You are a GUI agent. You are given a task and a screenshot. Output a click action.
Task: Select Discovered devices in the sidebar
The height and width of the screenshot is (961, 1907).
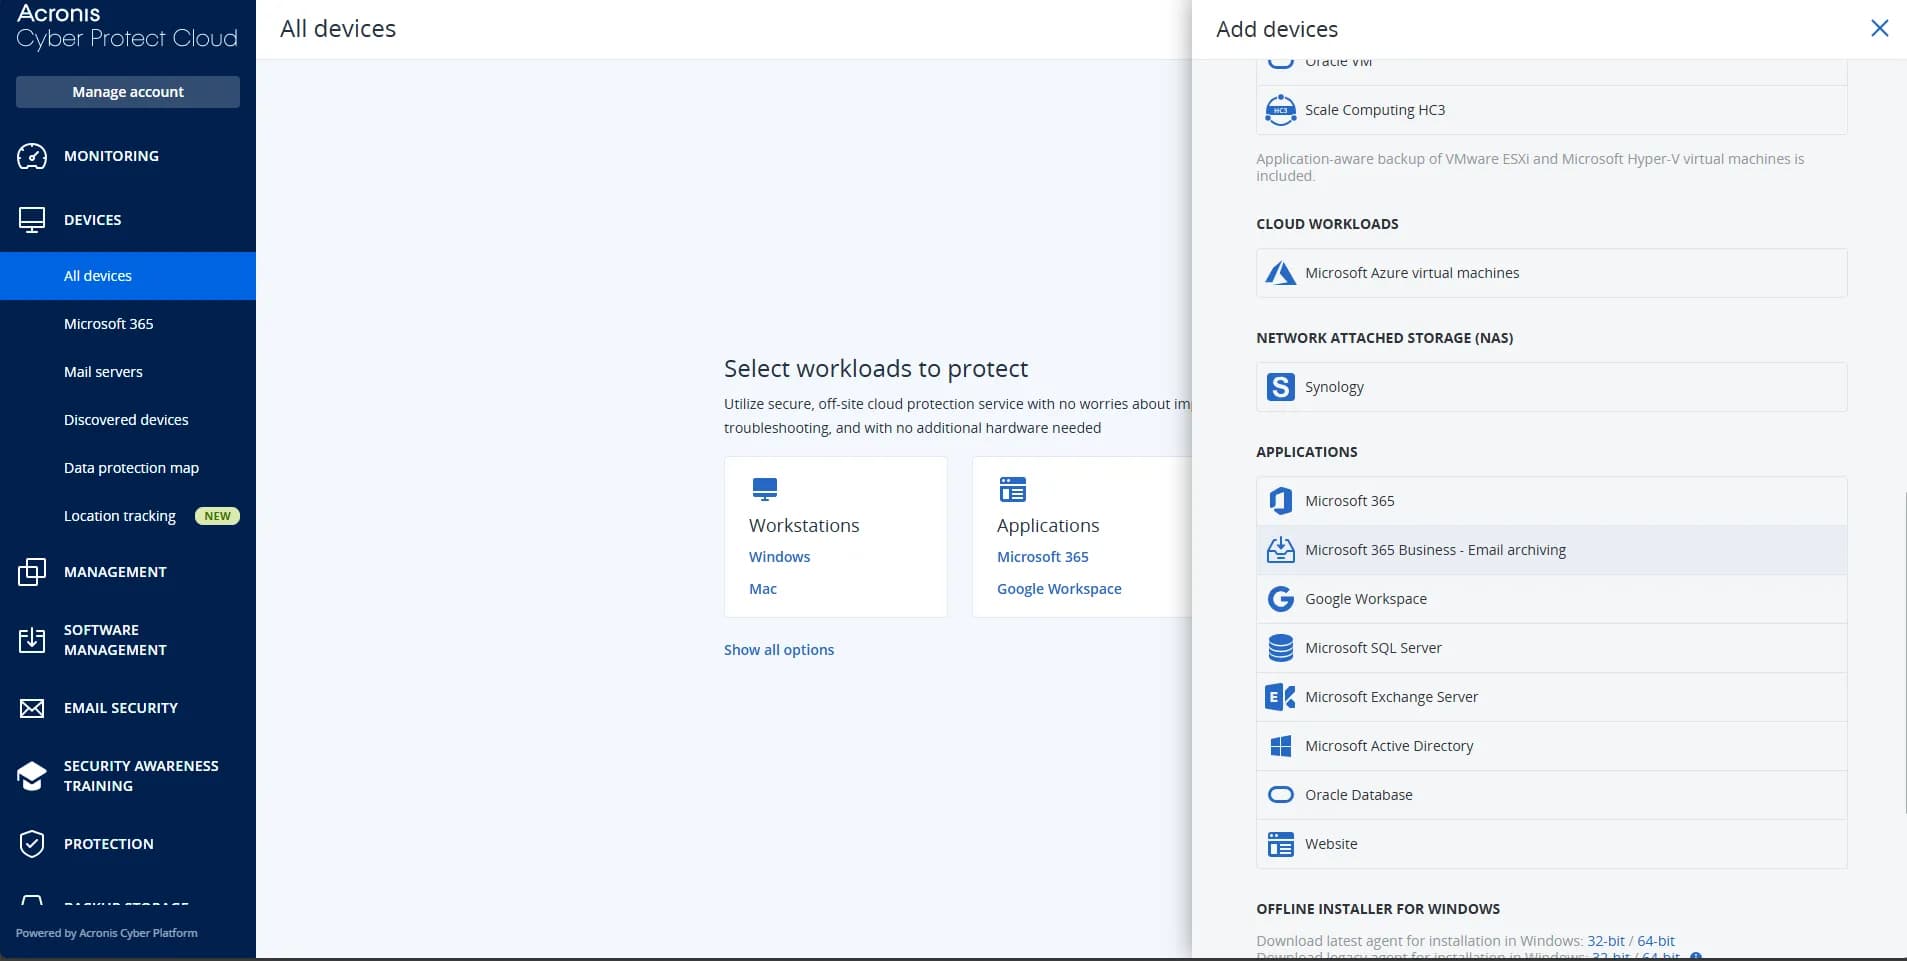(126, 419)
